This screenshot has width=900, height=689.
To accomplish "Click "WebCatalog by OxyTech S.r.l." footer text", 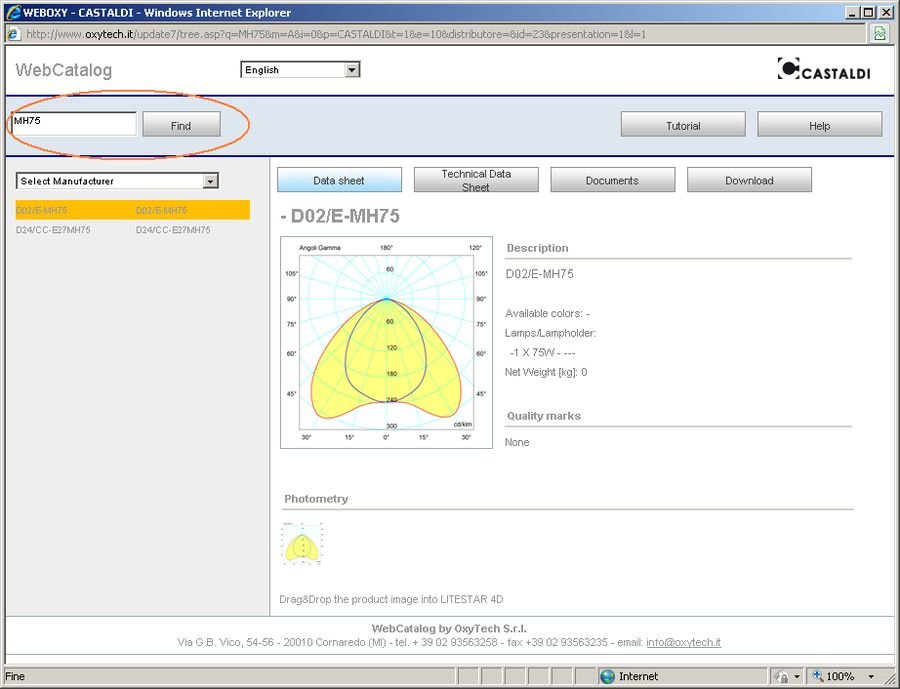I will pyautogui.click(x=449, y=628).
